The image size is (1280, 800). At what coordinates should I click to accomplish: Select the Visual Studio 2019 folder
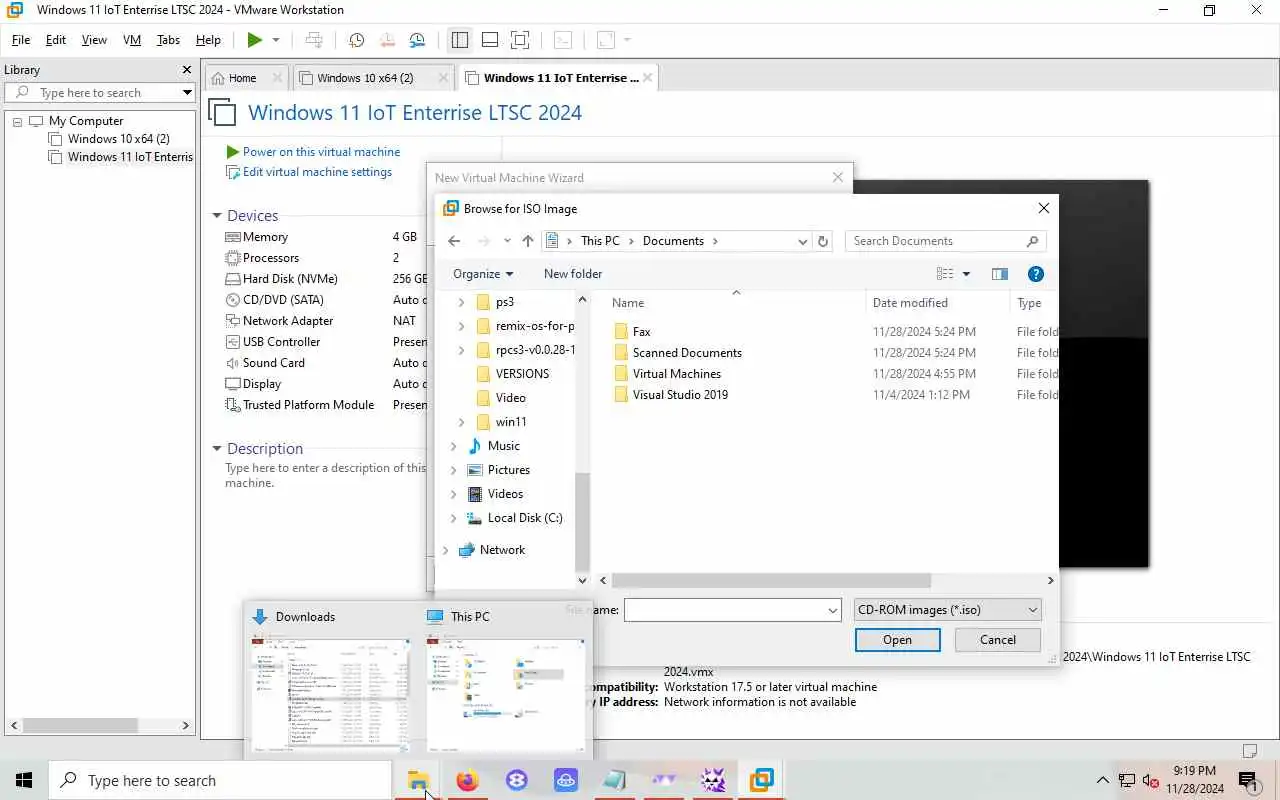pyautogui.click(x=680, y=395)
